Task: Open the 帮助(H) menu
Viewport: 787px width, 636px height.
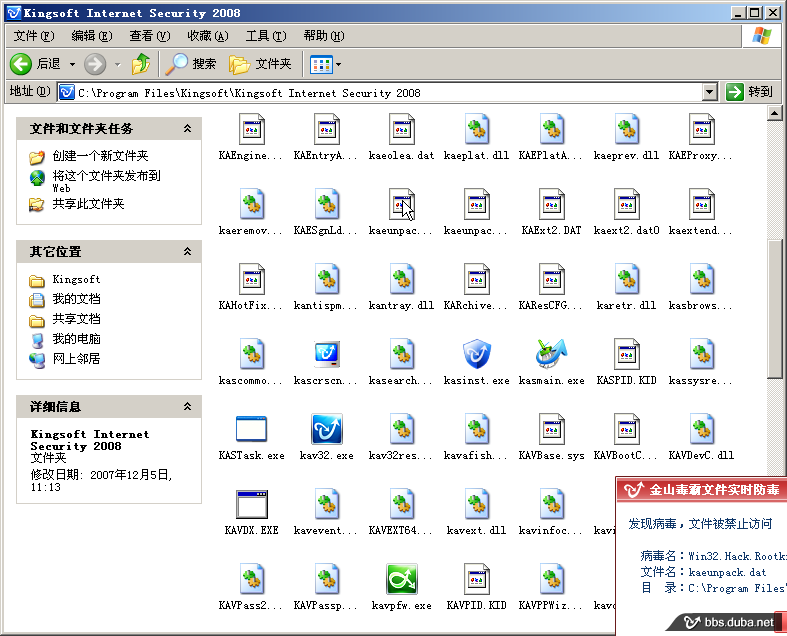Action: 324,36
